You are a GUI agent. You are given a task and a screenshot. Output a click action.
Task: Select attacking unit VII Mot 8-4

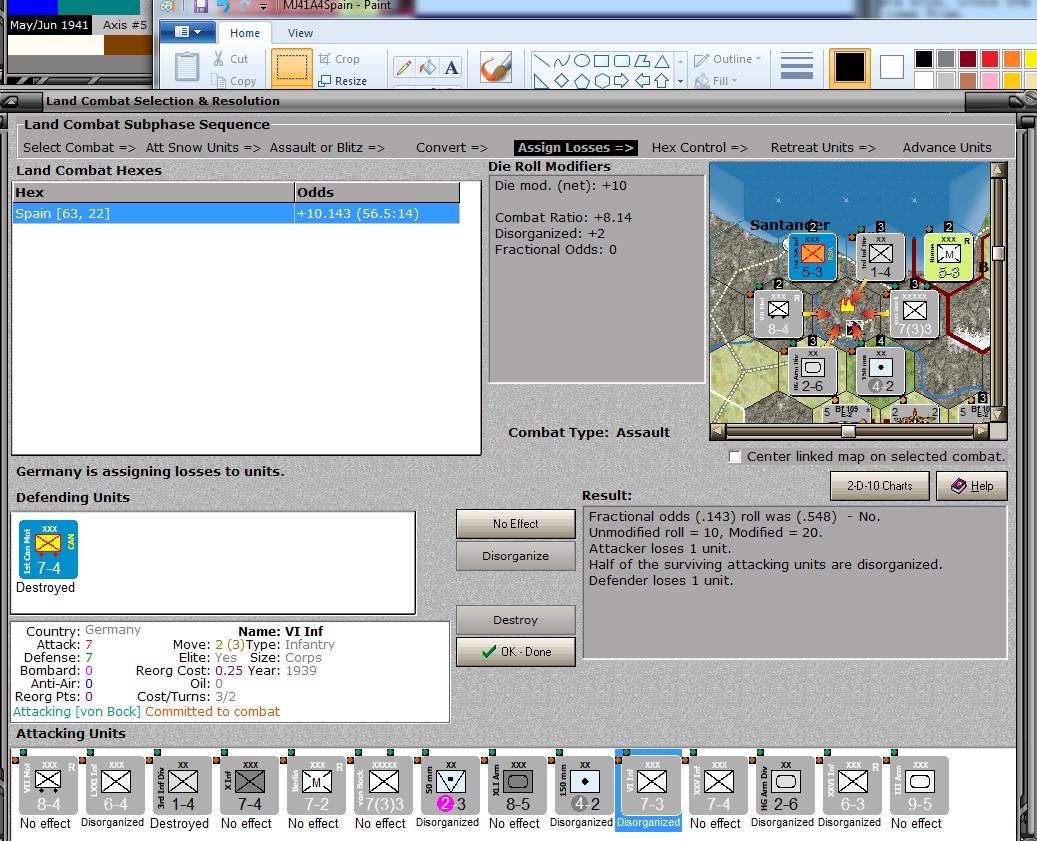click(x=48, y=785)
